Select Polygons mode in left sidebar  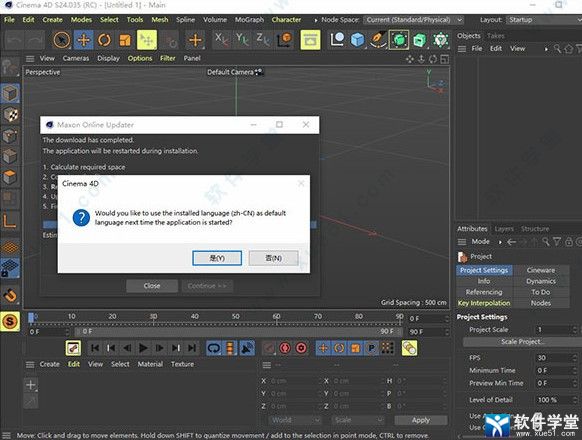coord(10,177)
